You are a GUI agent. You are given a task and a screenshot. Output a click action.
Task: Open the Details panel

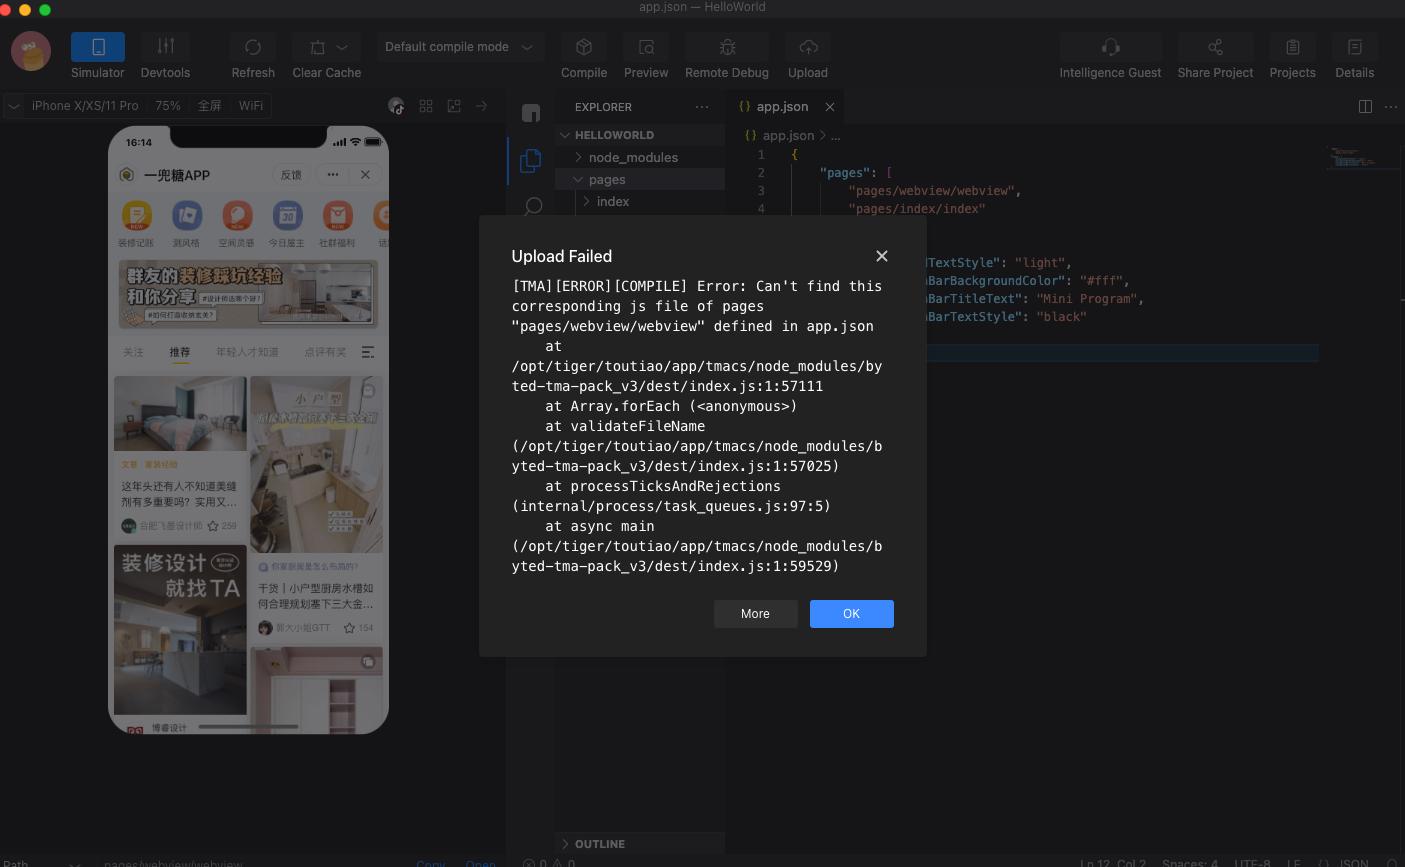tap(1355, 47)
